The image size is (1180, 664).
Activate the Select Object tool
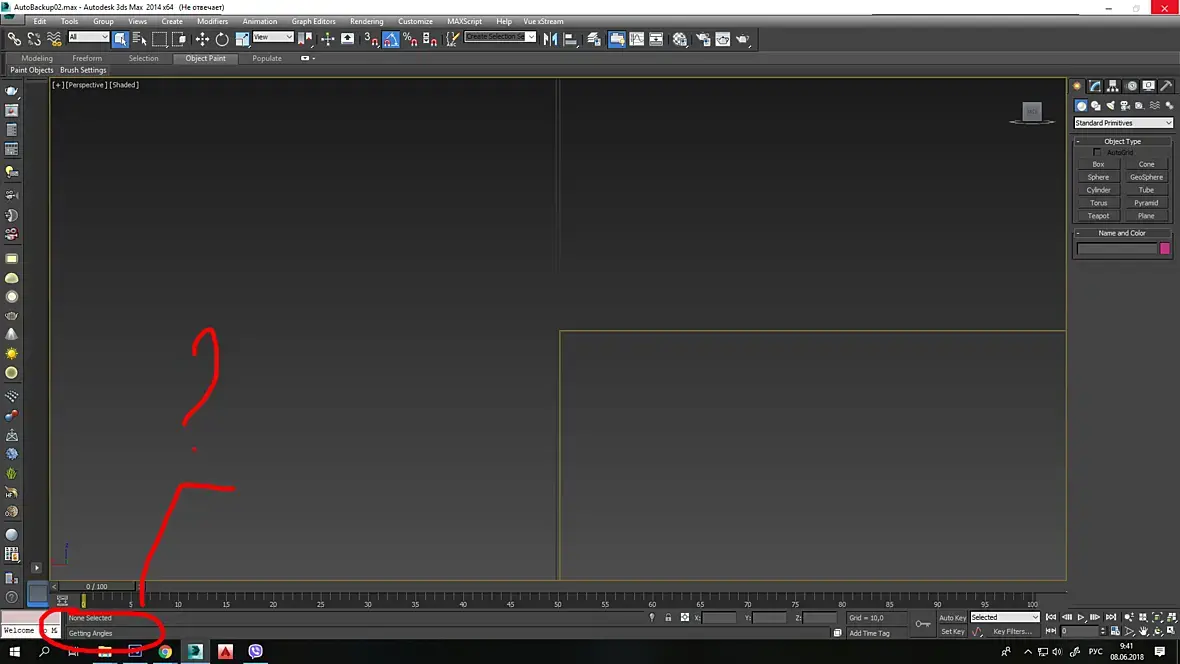pos(120,38)
